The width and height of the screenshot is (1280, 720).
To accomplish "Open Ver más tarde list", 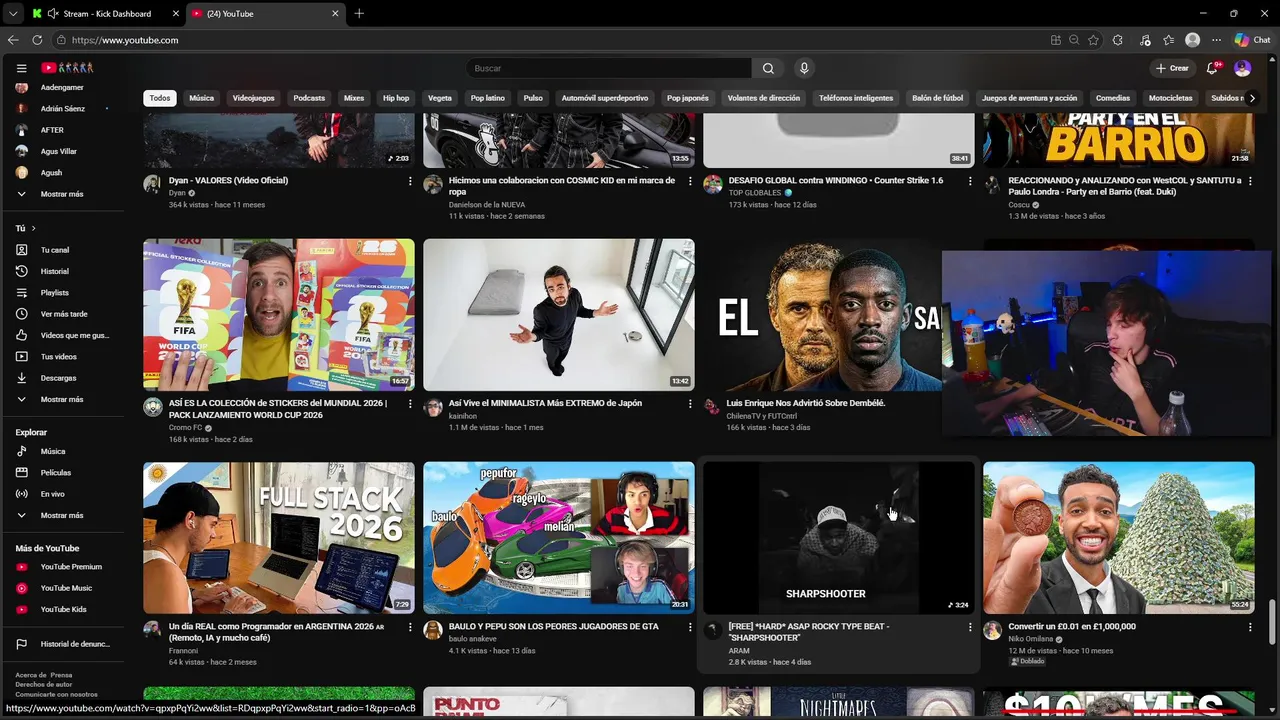I will [62, 314].
